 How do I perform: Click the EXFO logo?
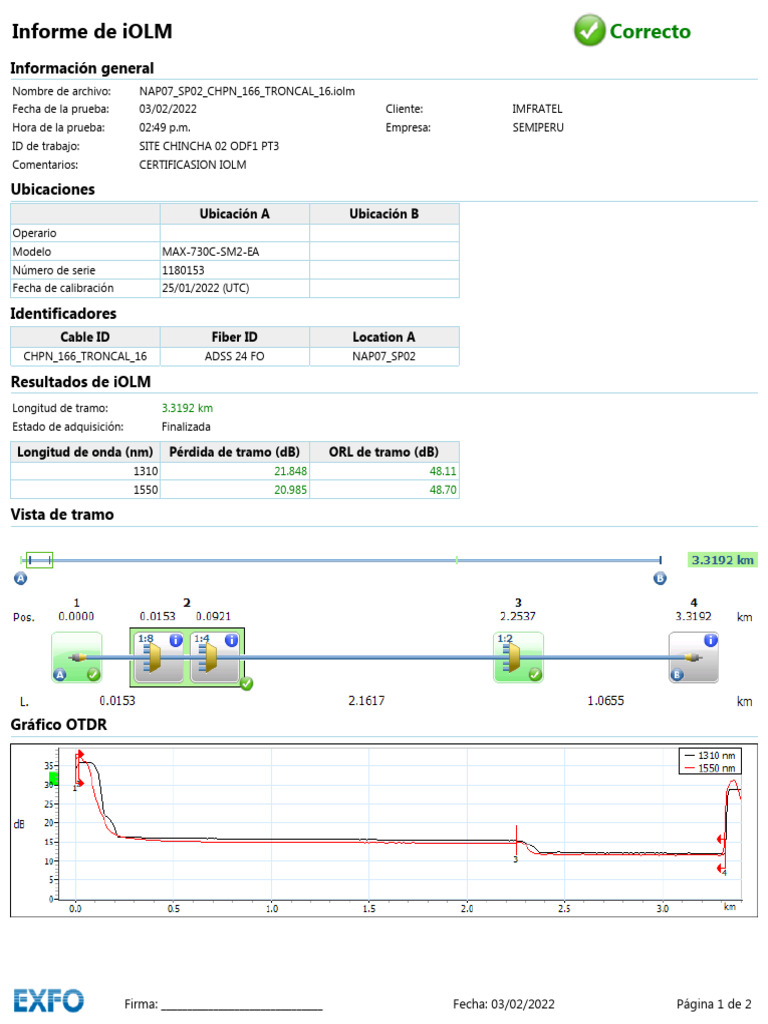point(49,1000)
